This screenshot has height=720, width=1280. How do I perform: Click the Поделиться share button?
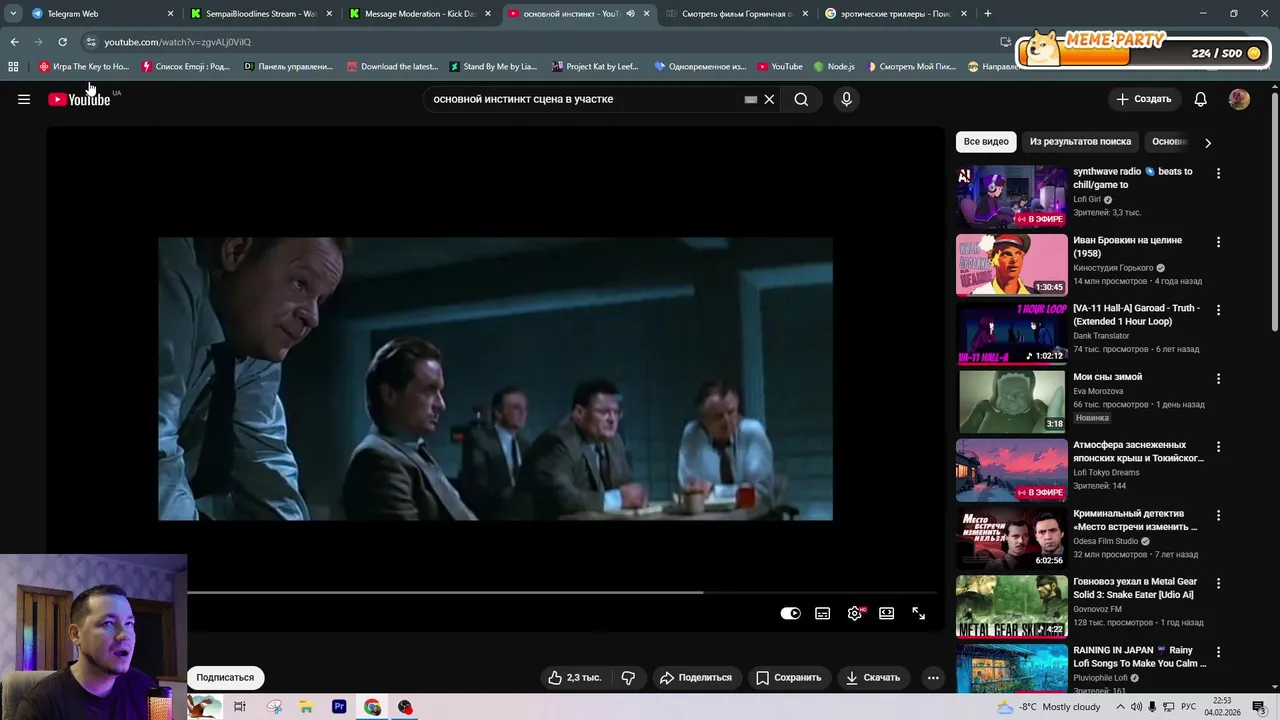696,677
